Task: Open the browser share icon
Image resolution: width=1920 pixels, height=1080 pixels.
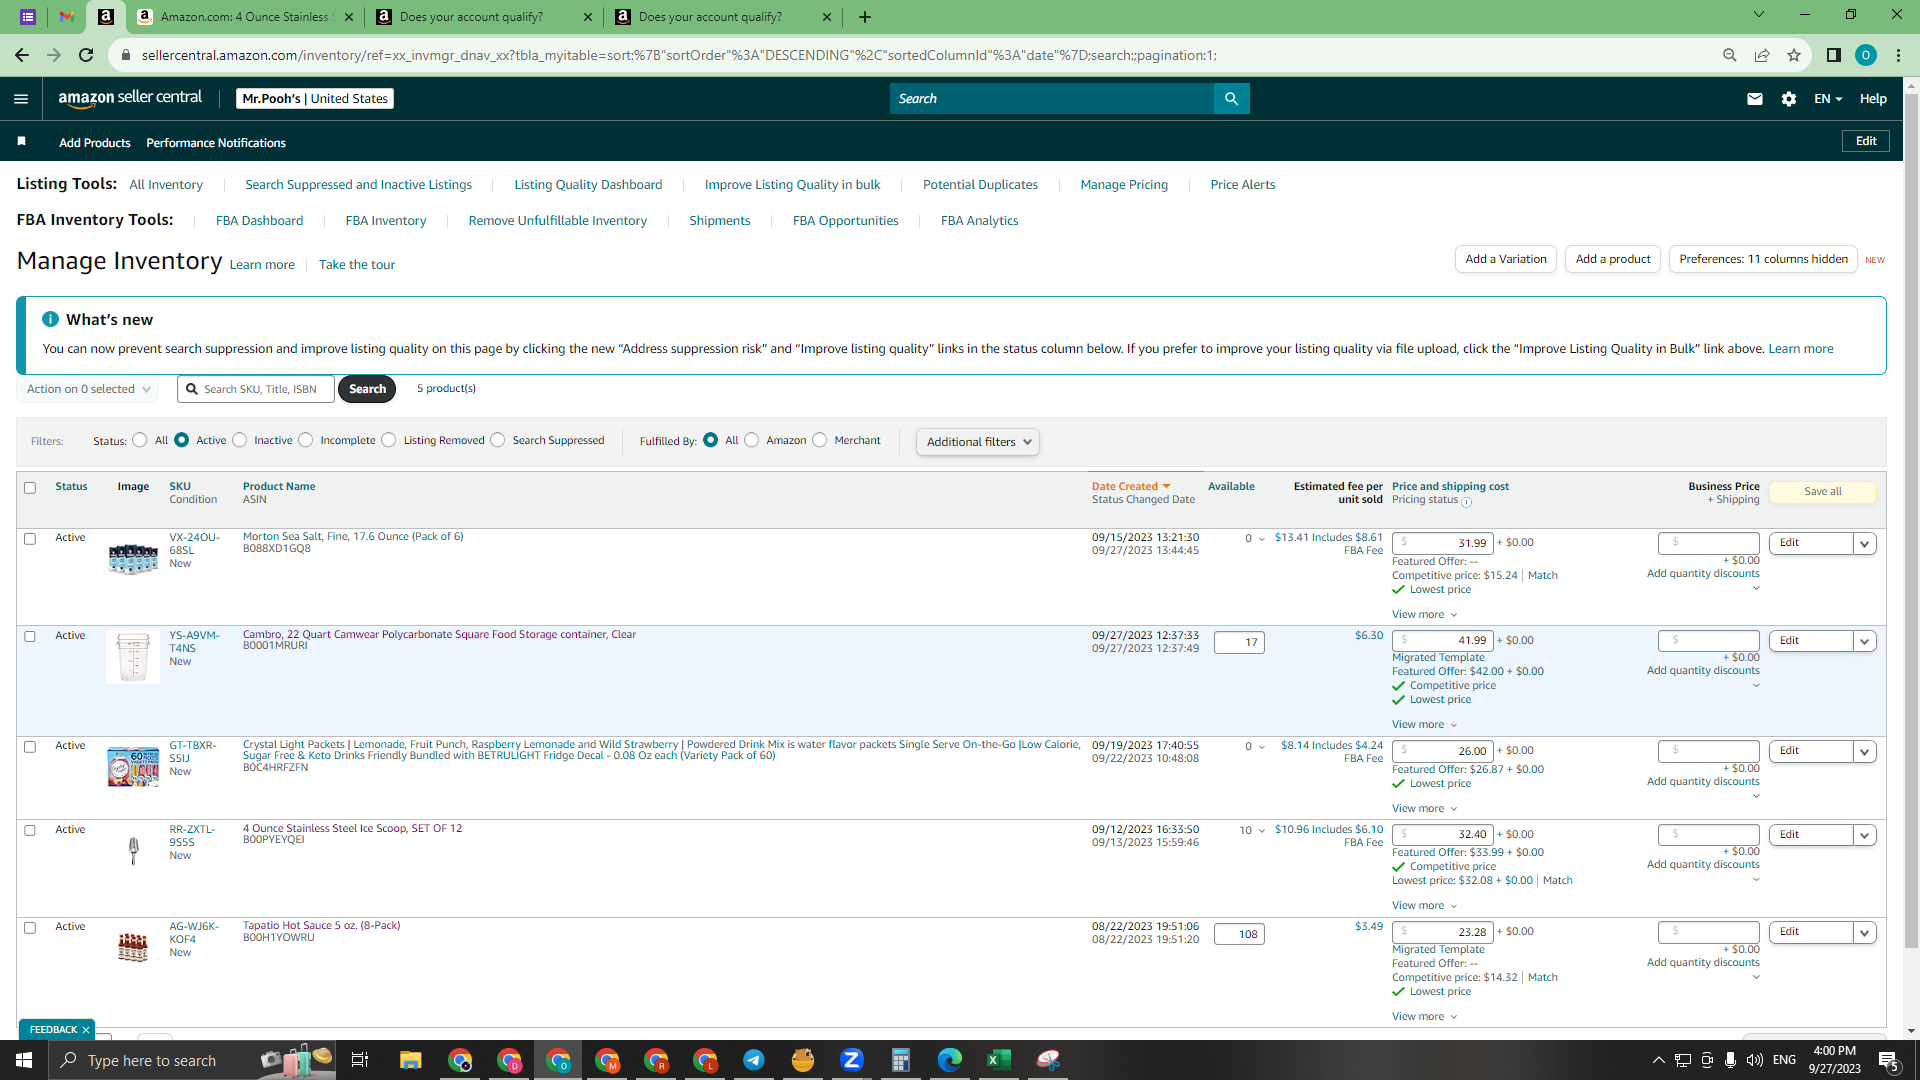Action: tap(1762, 55)
